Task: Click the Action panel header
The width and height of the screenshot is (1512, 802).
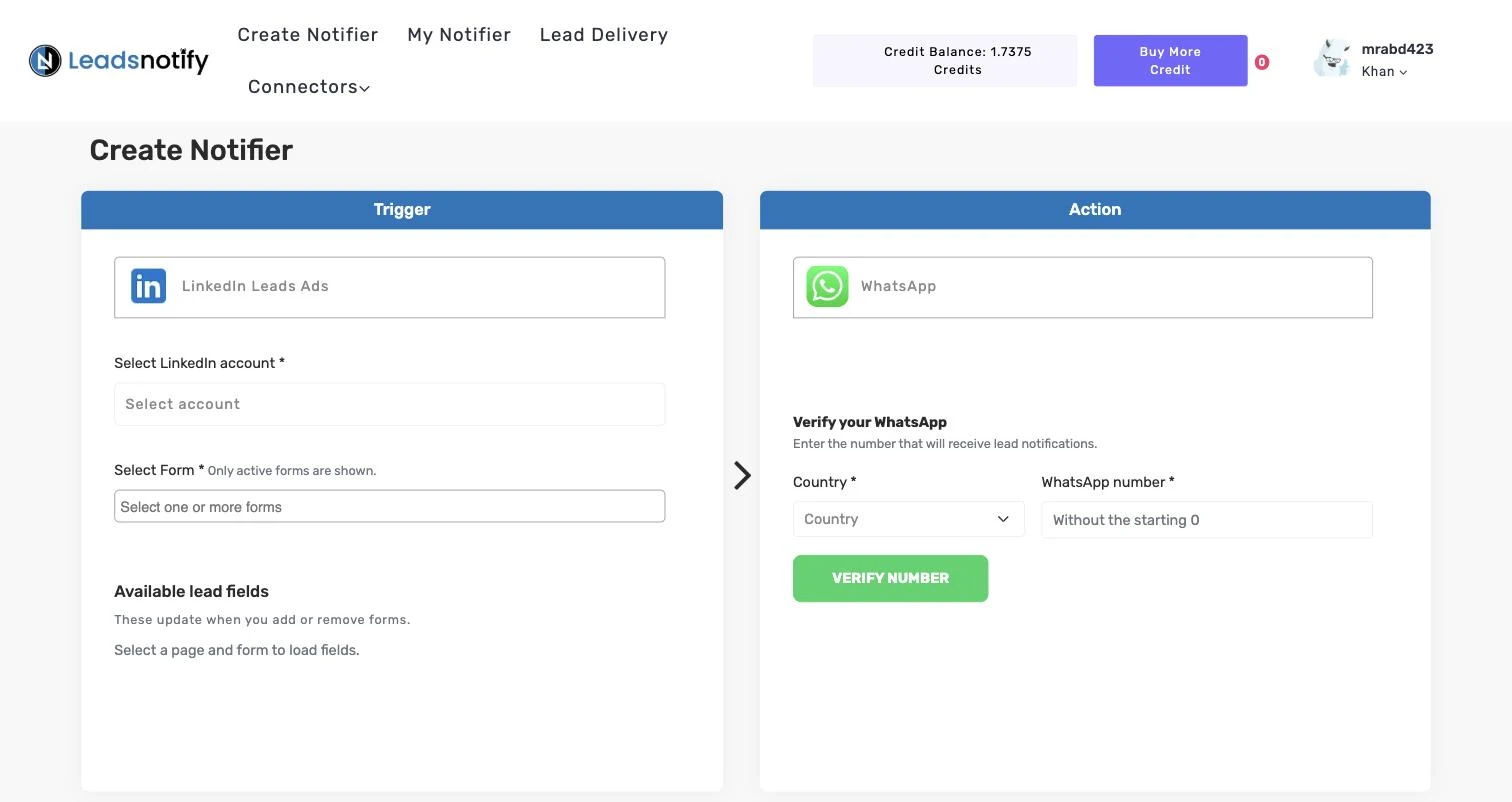Action: coord(1095,210)
